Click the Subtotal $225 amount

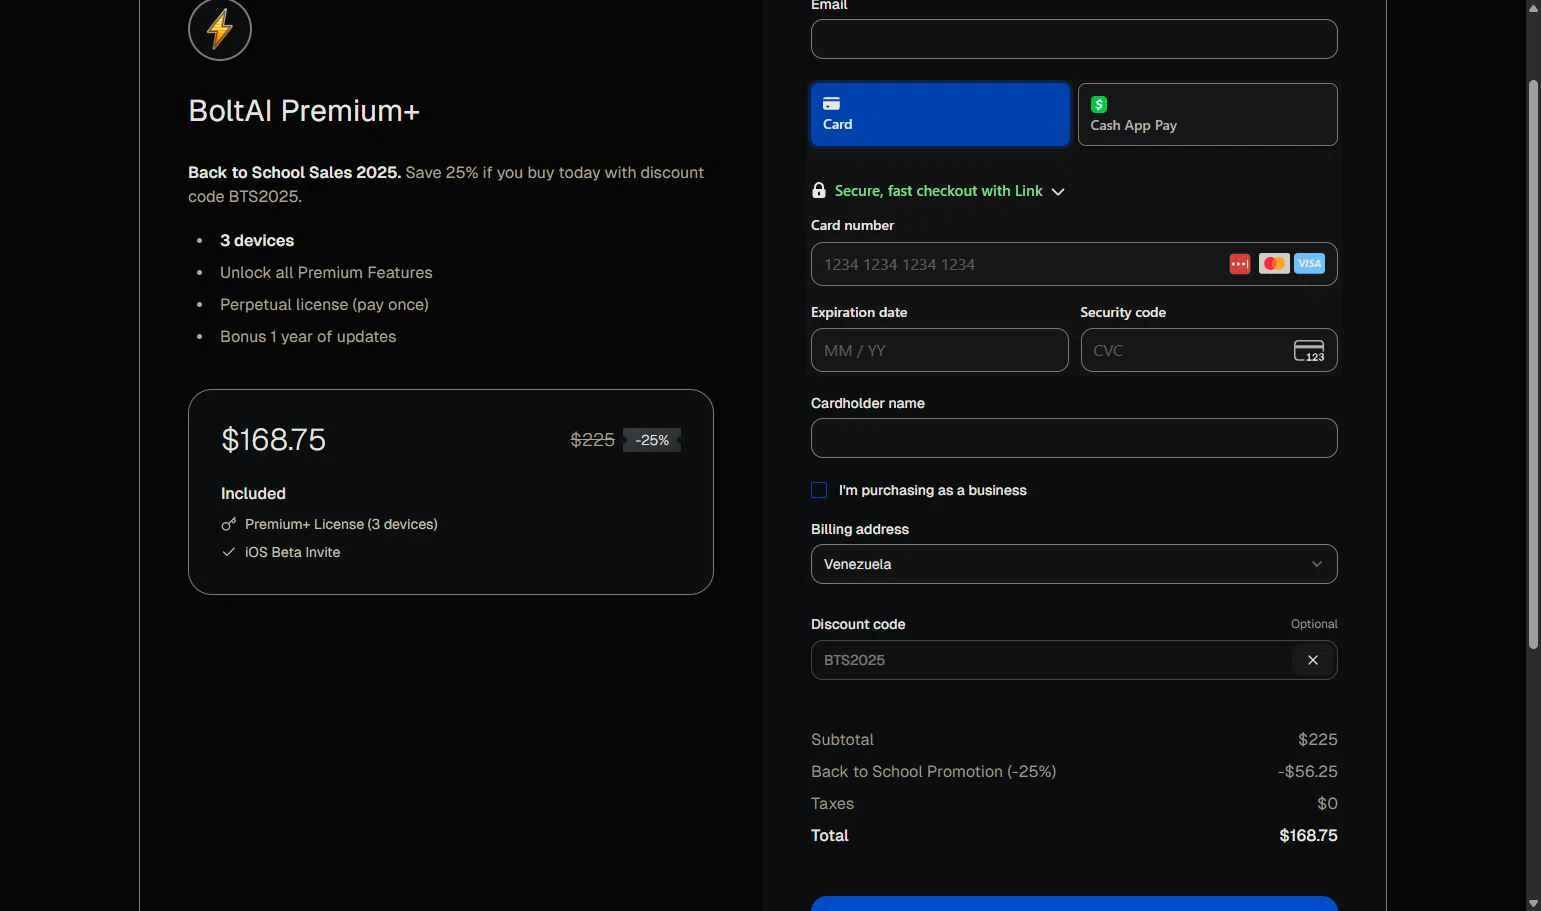tap(1317, 740)
